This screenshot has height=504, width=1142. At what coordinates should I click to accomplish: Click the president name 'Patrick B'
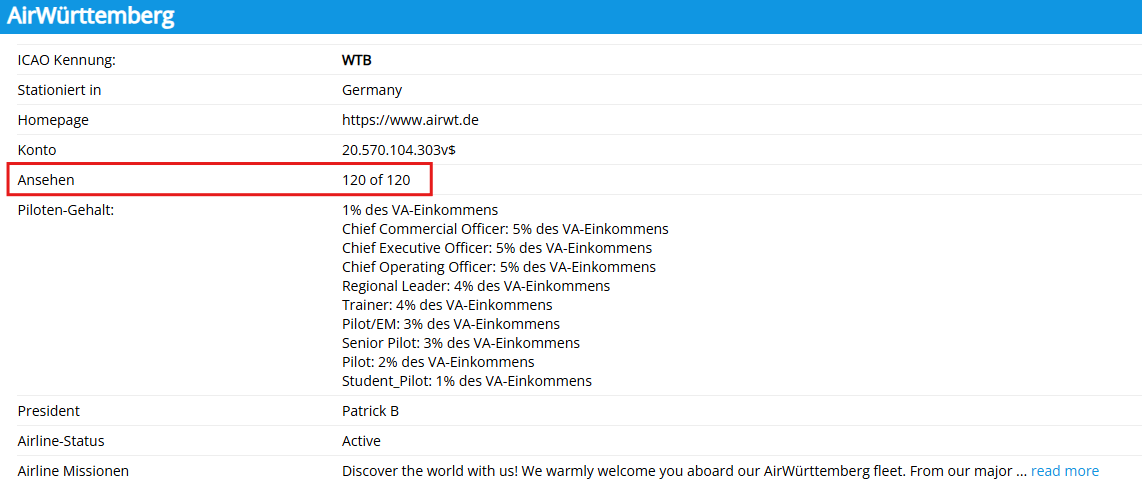point(371,412)
